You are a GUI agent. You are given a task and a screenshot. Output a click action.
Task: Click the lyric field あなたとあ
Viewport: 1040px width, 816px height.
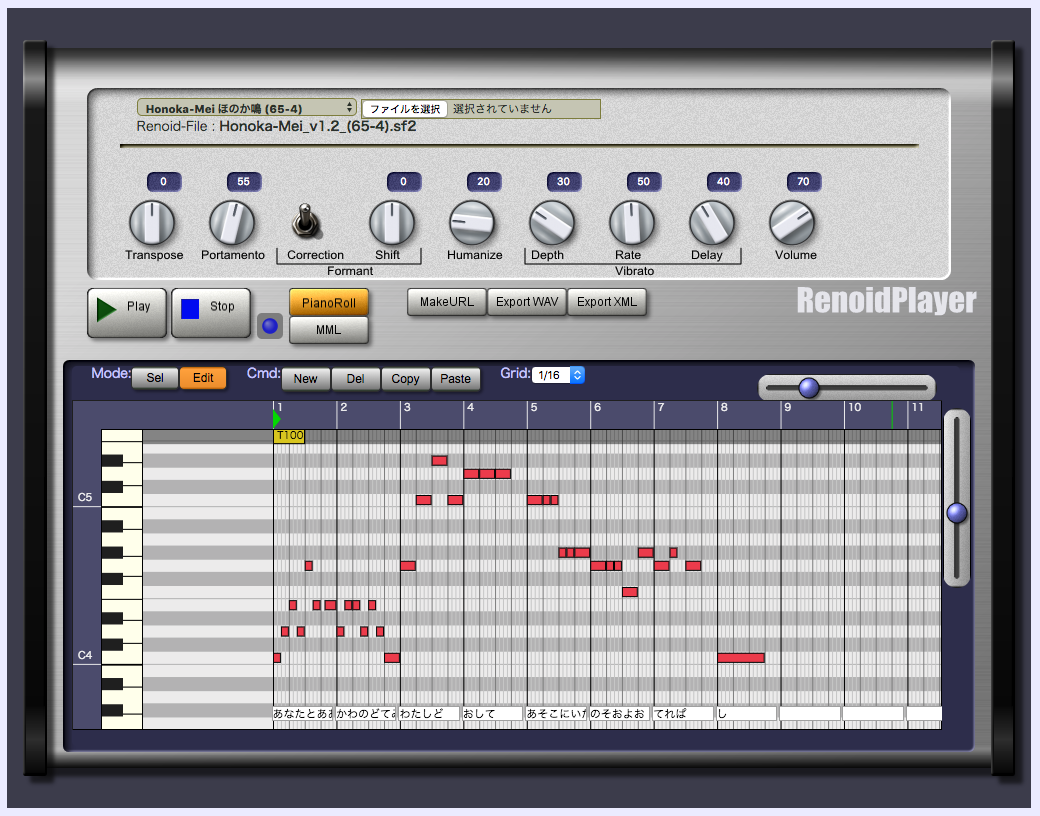click(x=304, y=714)
